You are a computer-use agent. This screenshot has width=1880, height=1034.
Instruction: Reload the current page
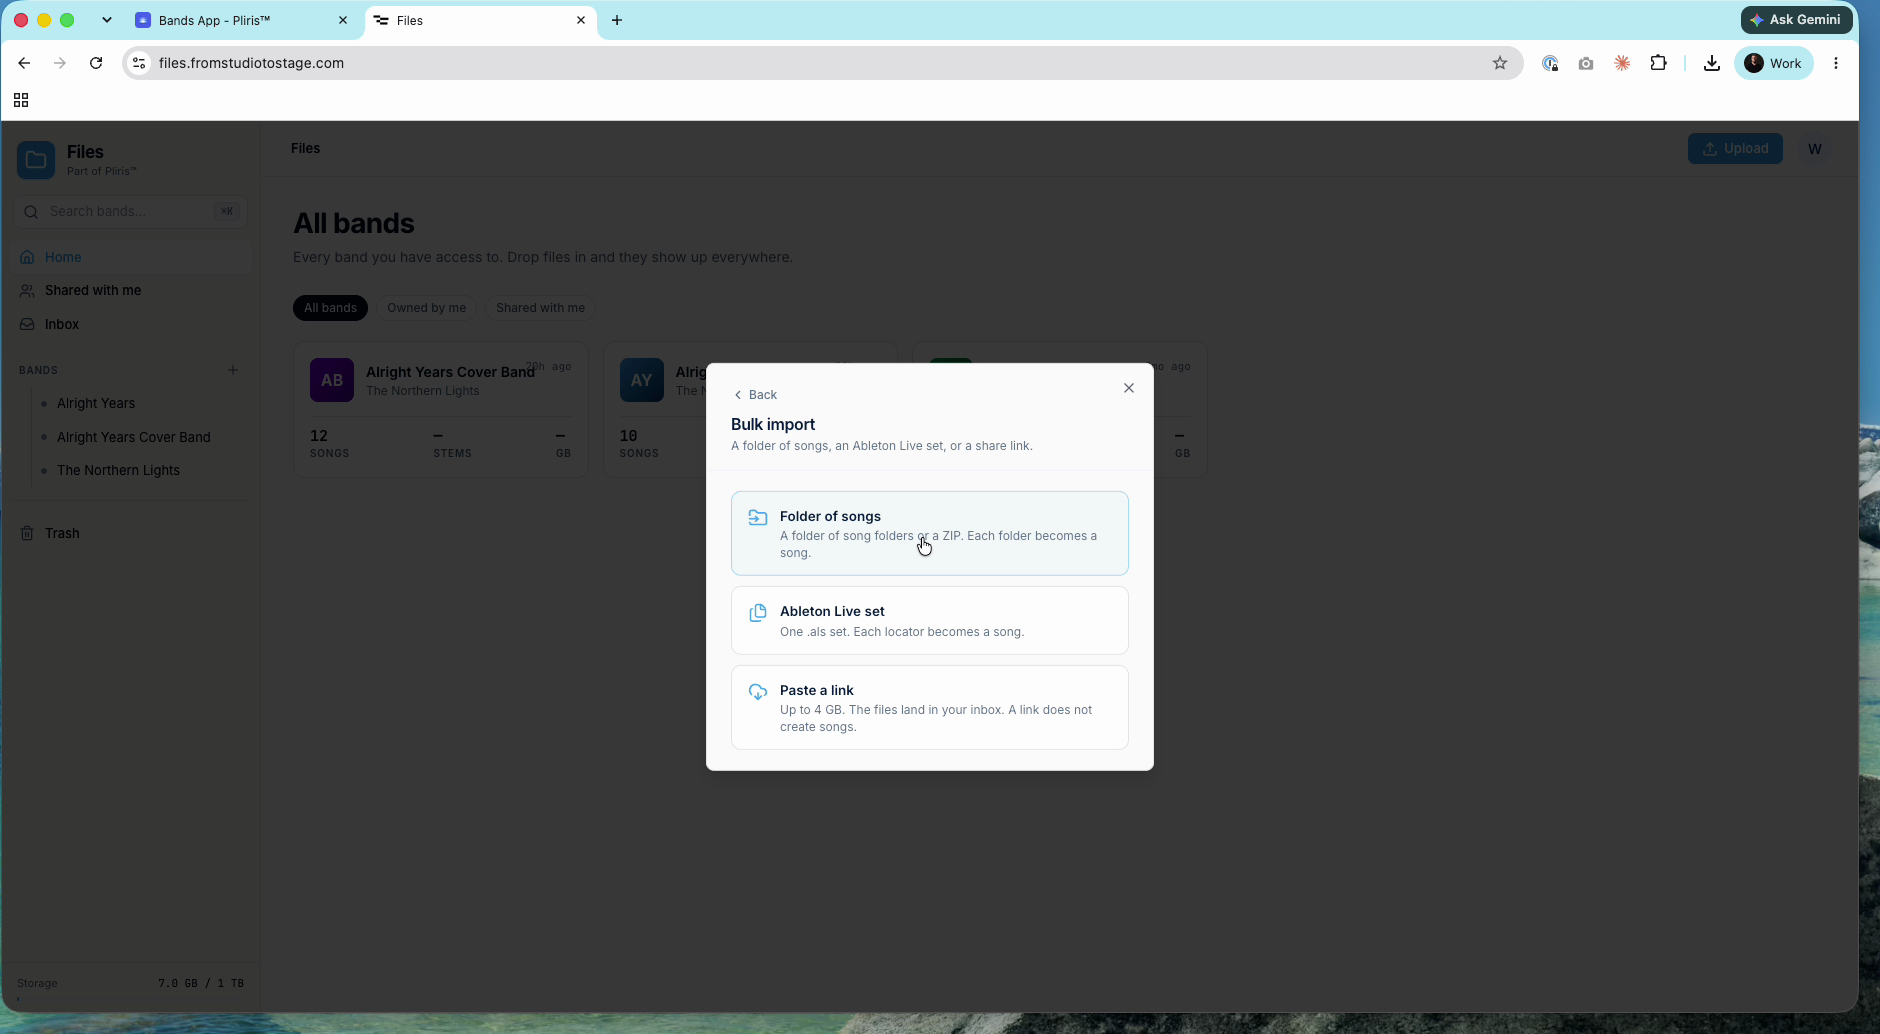tap(96, 63)
